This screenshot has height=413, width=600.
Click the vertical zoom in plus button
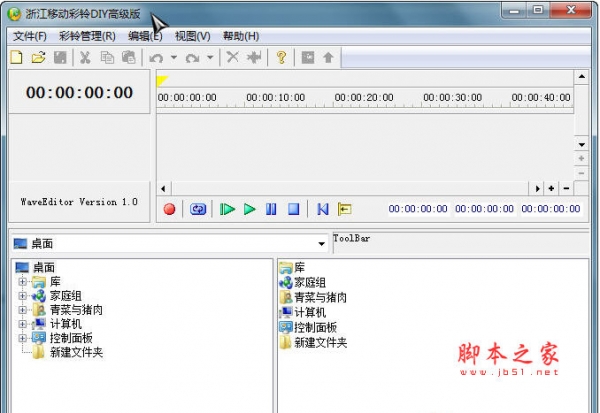(581, 158)
